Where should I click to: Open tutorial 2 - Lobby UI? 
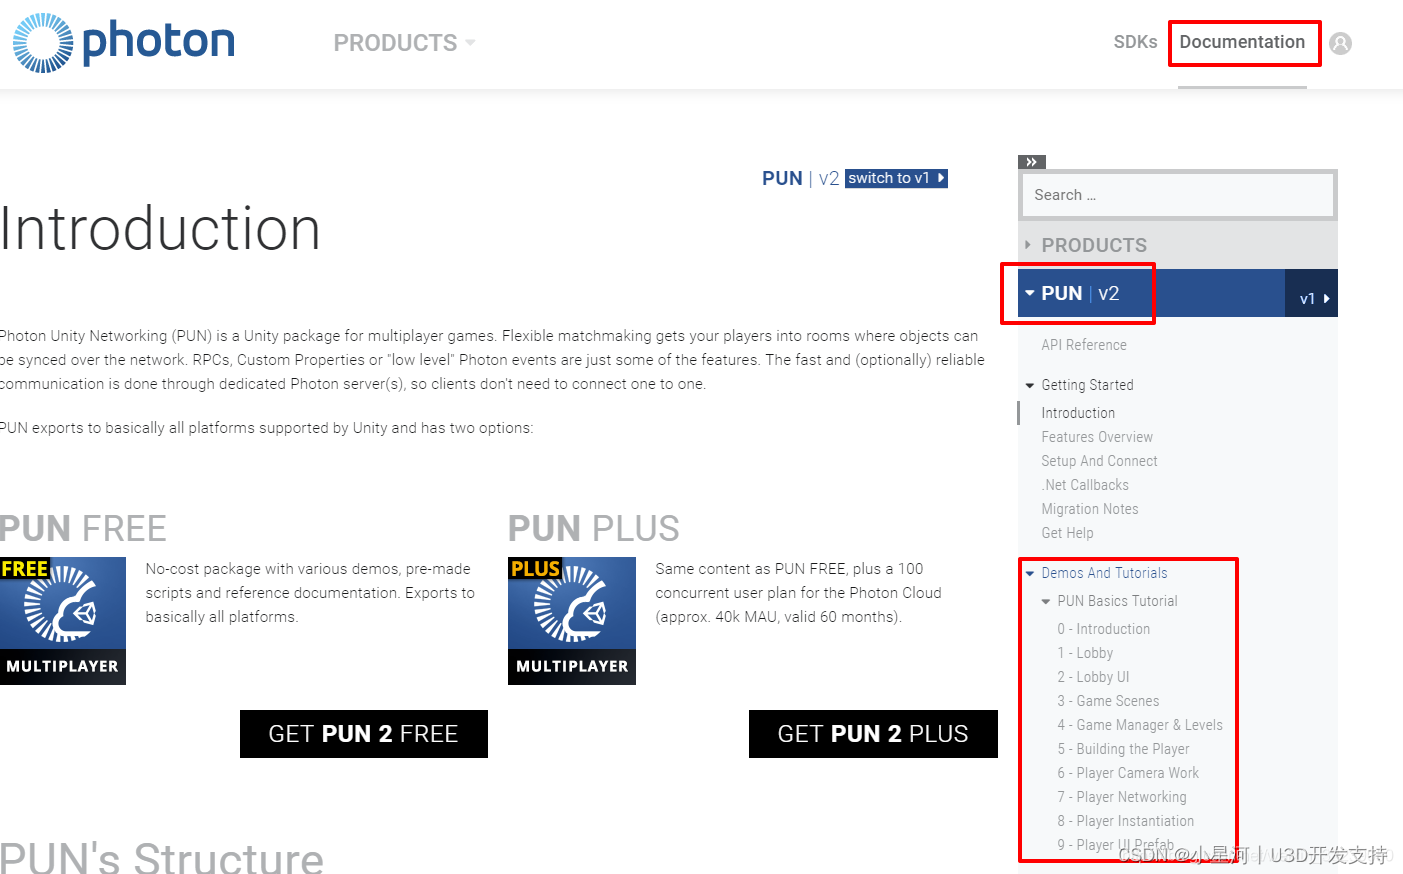pos(1093,677)
